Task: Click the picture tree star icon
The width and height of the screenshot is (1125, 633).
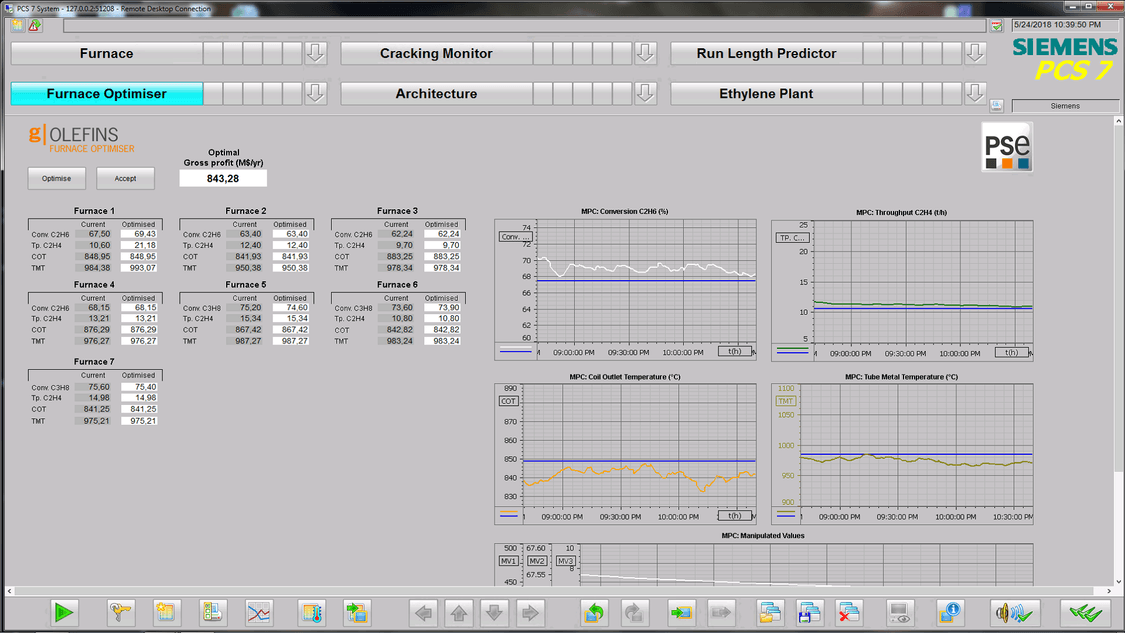Action: point(166,612)
